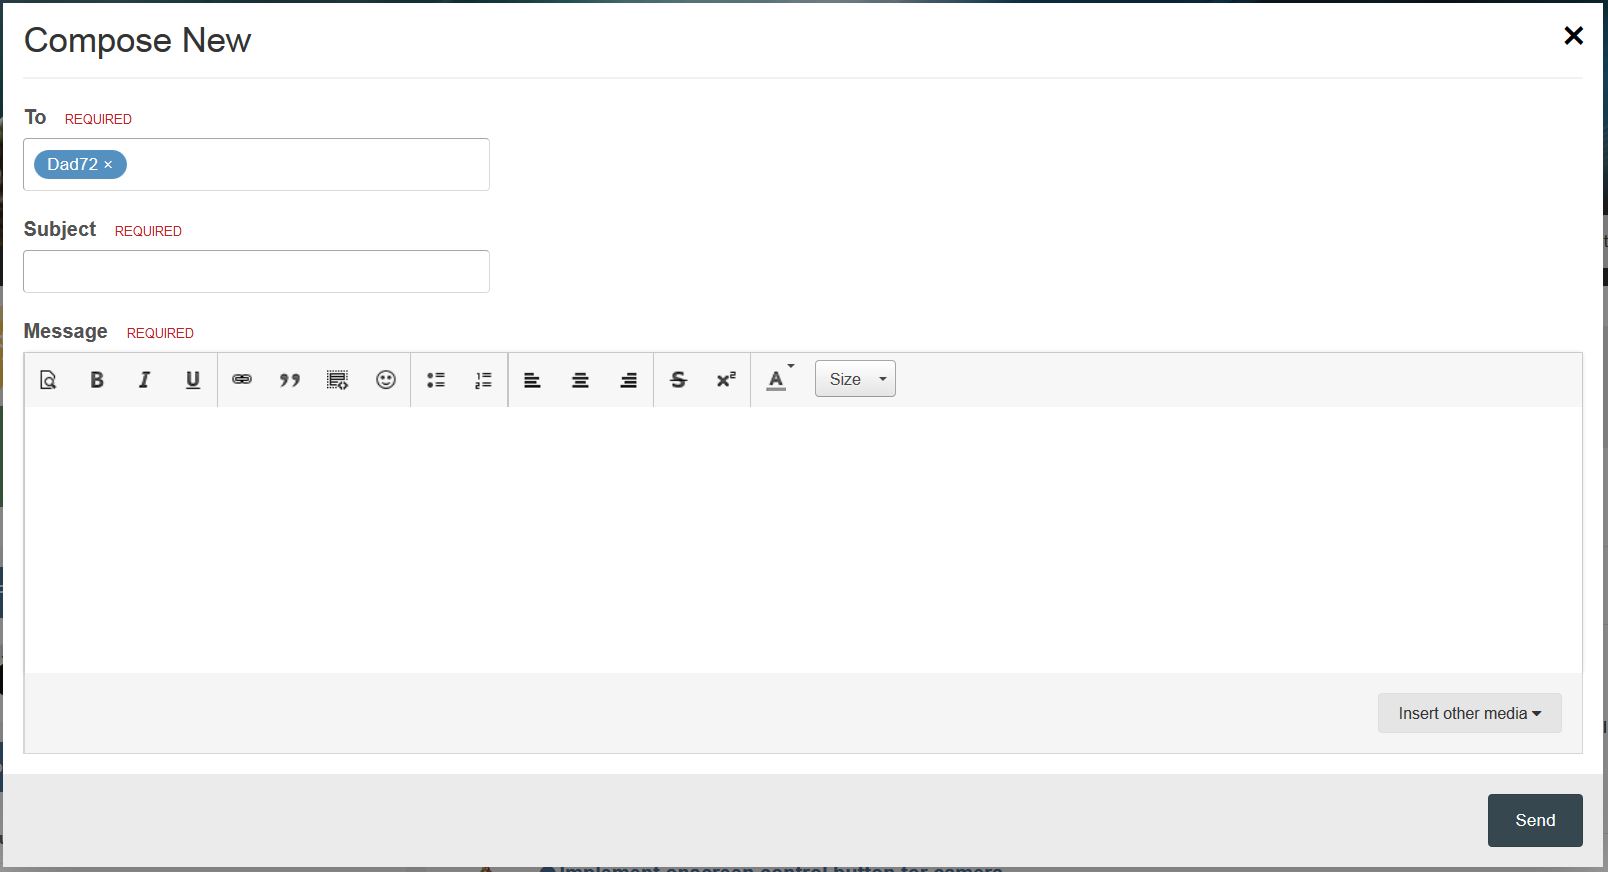Remove the Dad72 recipient tag
This screenshot has height=872, width=1608.
[x=108, y=165]
